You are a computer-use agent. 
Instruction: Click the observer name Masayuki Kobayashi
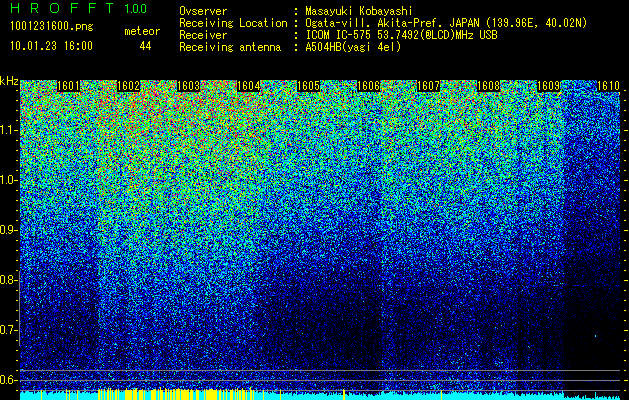click(359, 12)
